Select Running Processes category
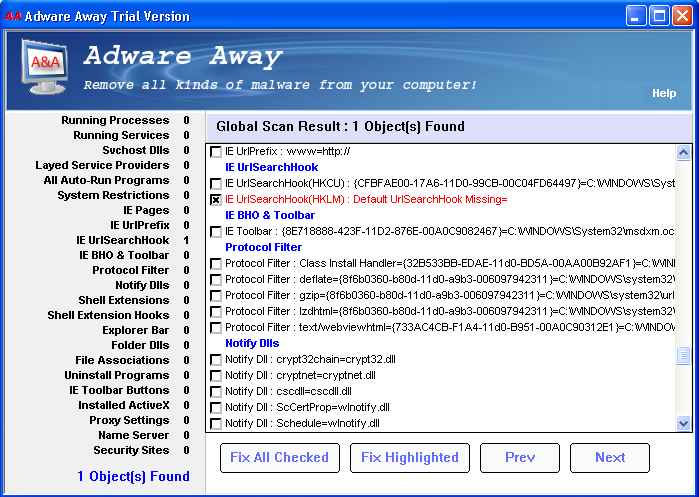Image resolution: width=699 pixels, height=497 pixels. coord(115,120)
